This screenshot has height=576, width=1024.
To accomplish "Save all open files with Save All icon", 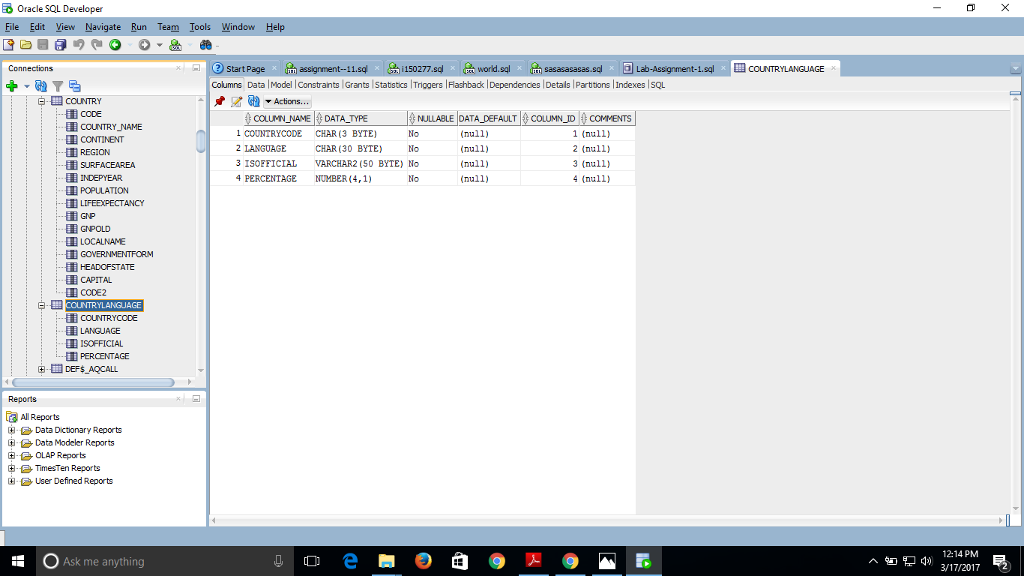I will coord(60,44).
